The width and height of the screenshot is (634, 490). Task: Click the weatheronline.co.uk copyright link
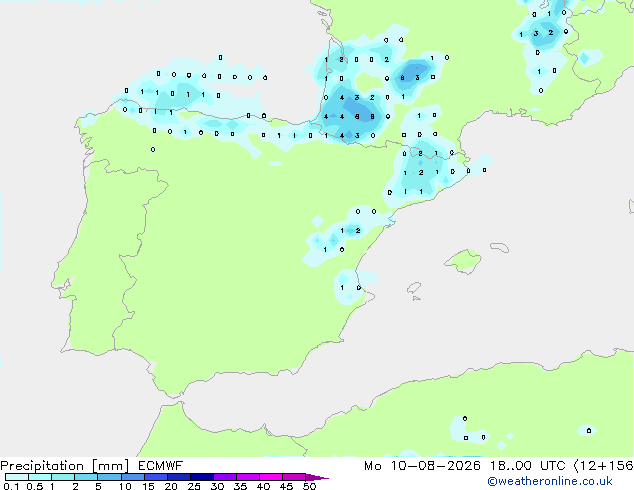coord(550,481)
